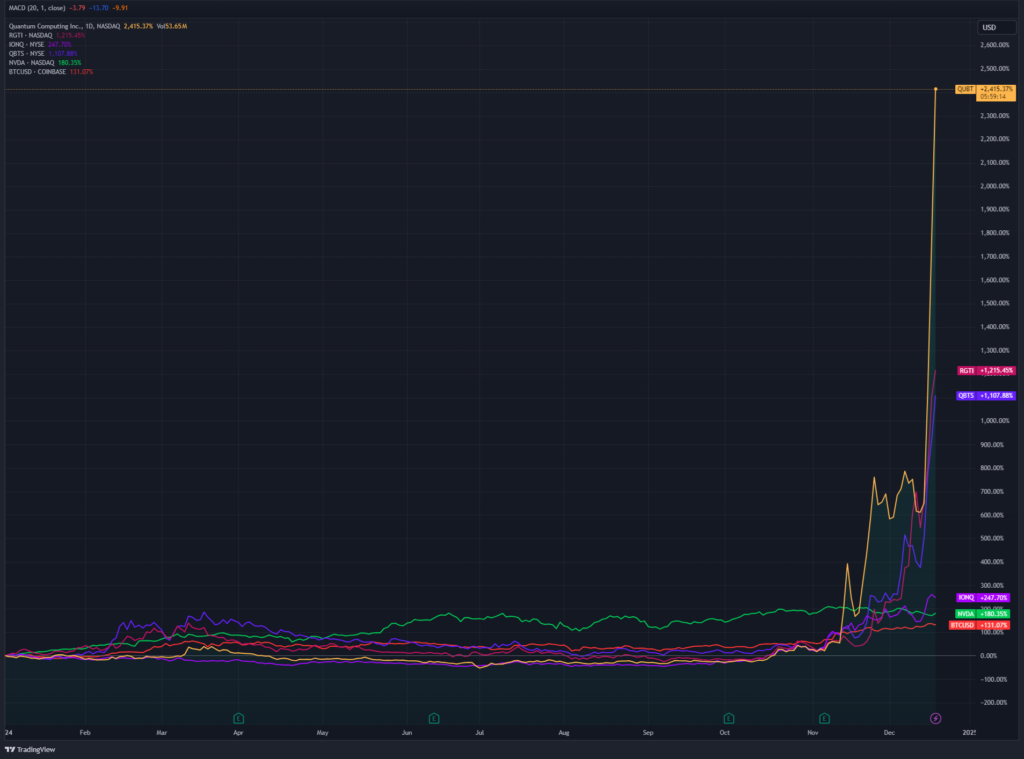Click the 2,000.00% price scale value

pyautogui.click(x=995, y=186)
